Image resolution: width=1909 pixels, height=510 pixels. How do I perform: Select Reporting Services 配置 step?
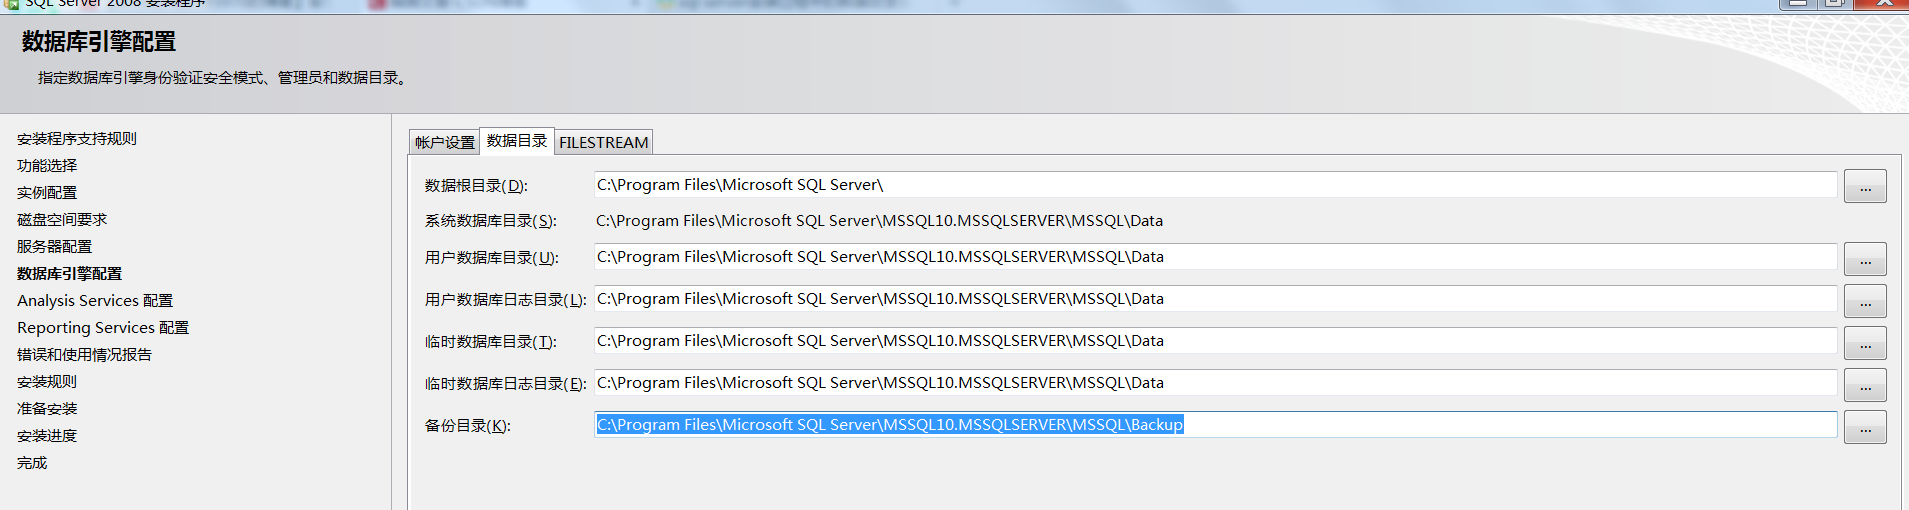103,328
